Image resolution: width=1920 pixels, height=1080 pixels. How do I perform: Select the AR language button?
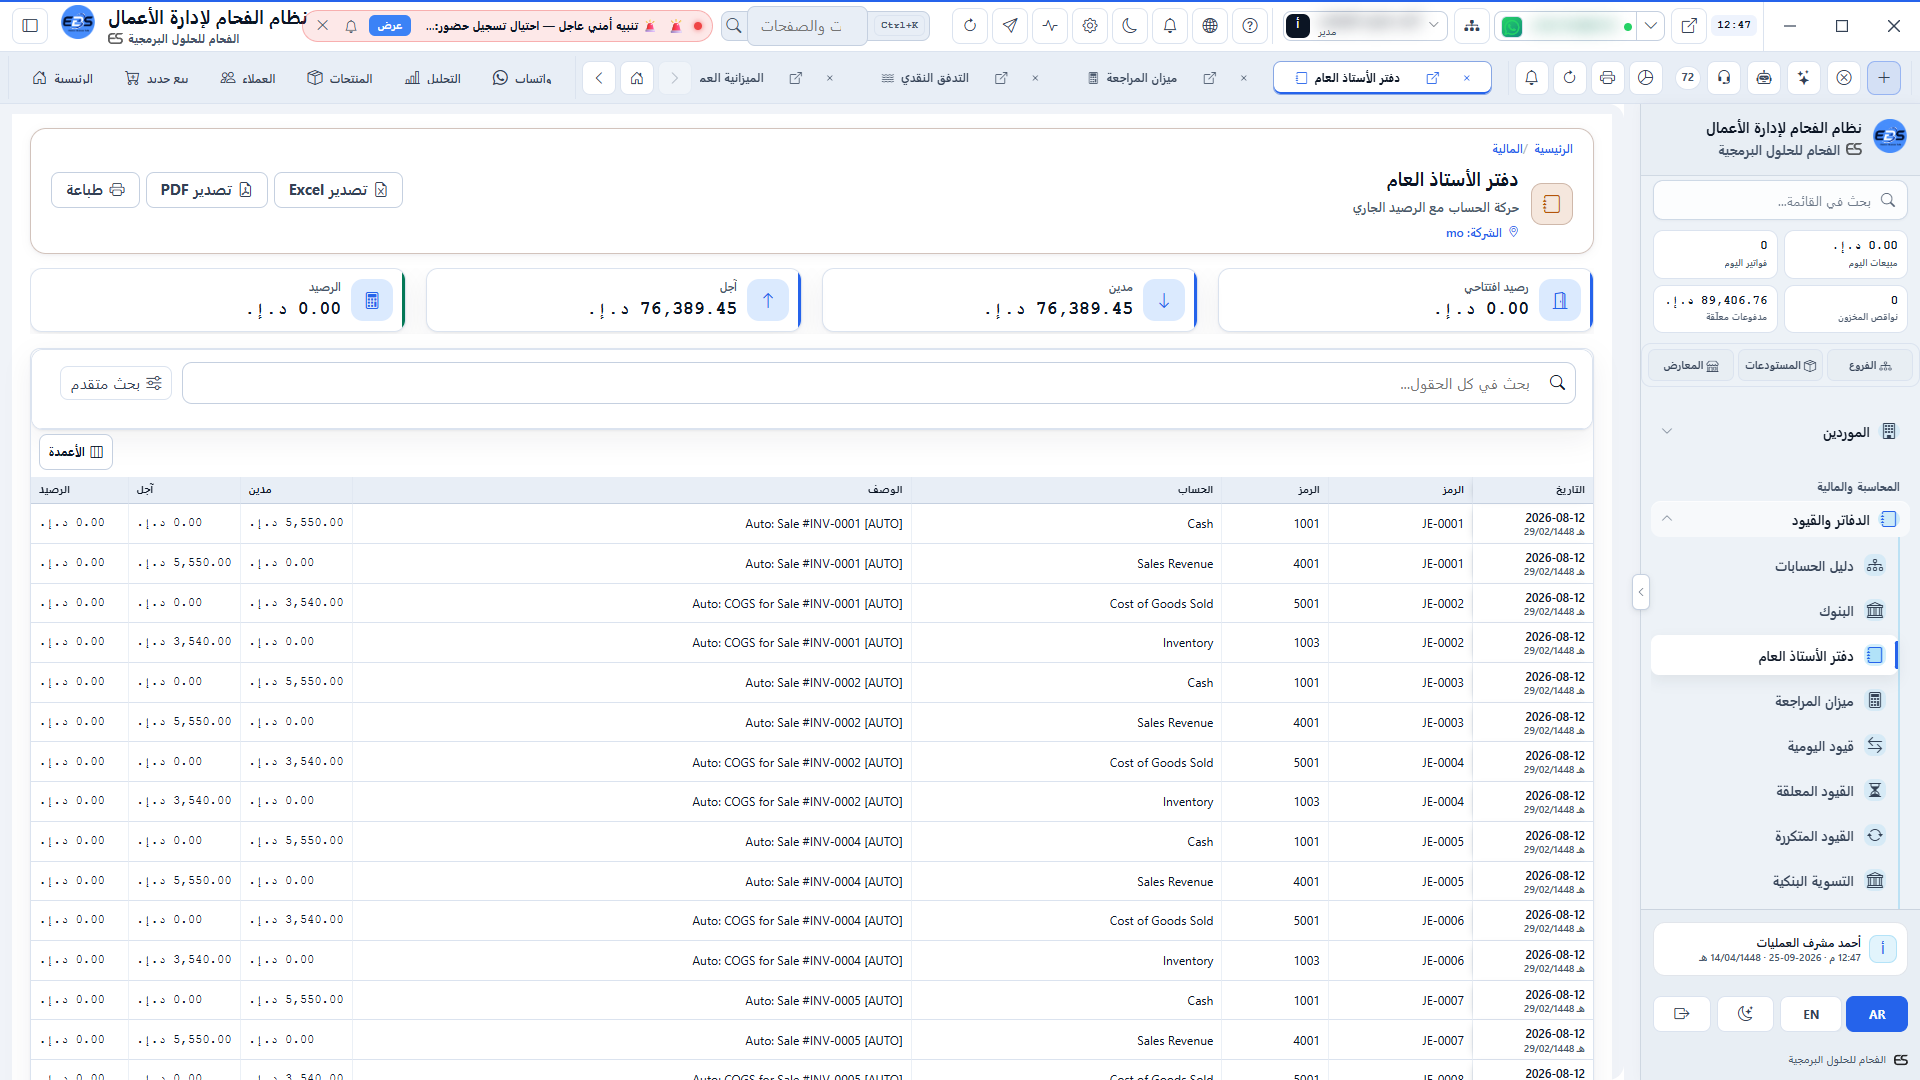[1877, 1014]
